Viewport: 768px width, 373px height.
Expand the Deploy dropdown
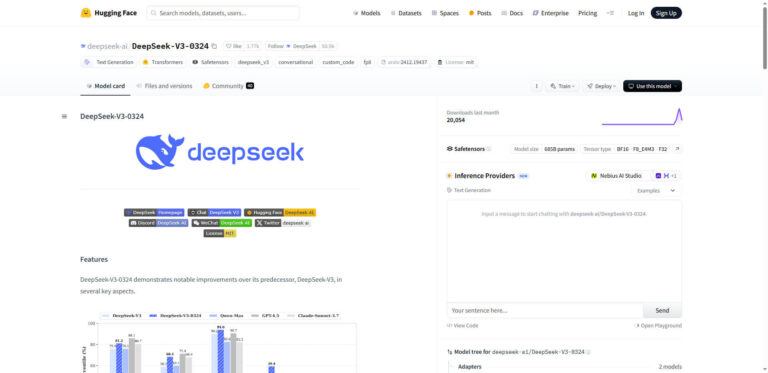pyautogui.click(x=600, y=86)
